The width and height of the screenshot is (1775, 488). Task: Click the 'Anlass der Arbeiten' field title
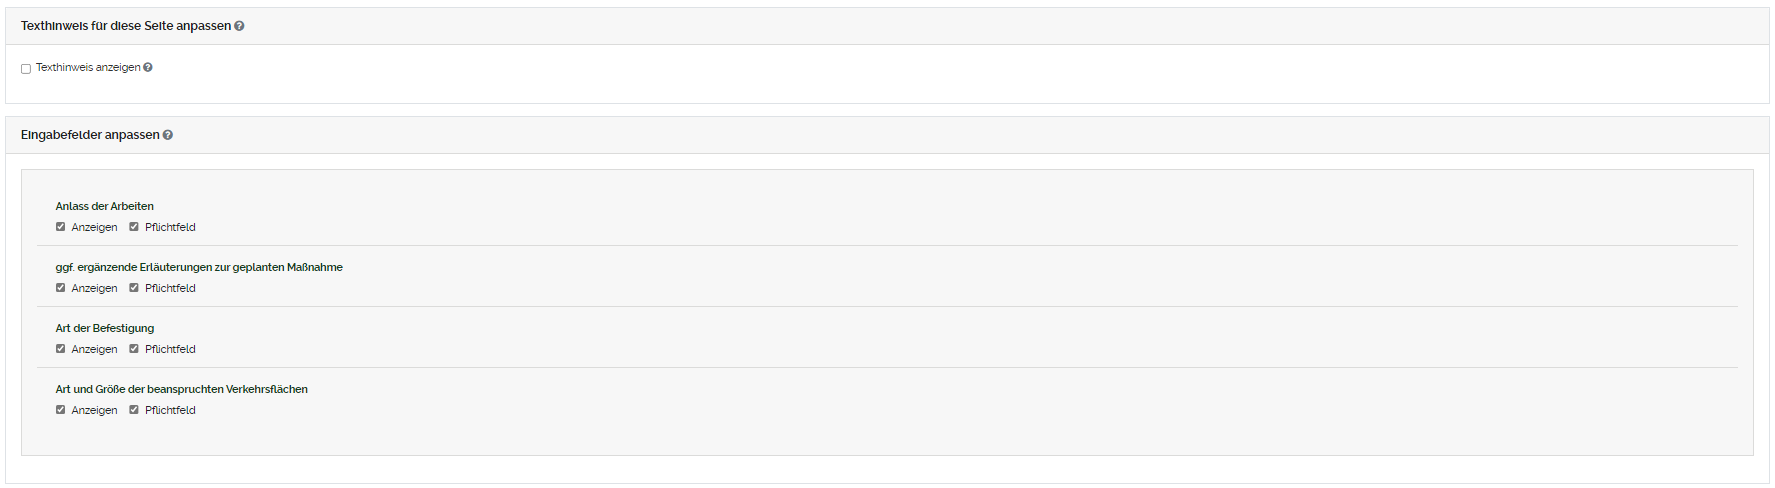click(105, 206)
